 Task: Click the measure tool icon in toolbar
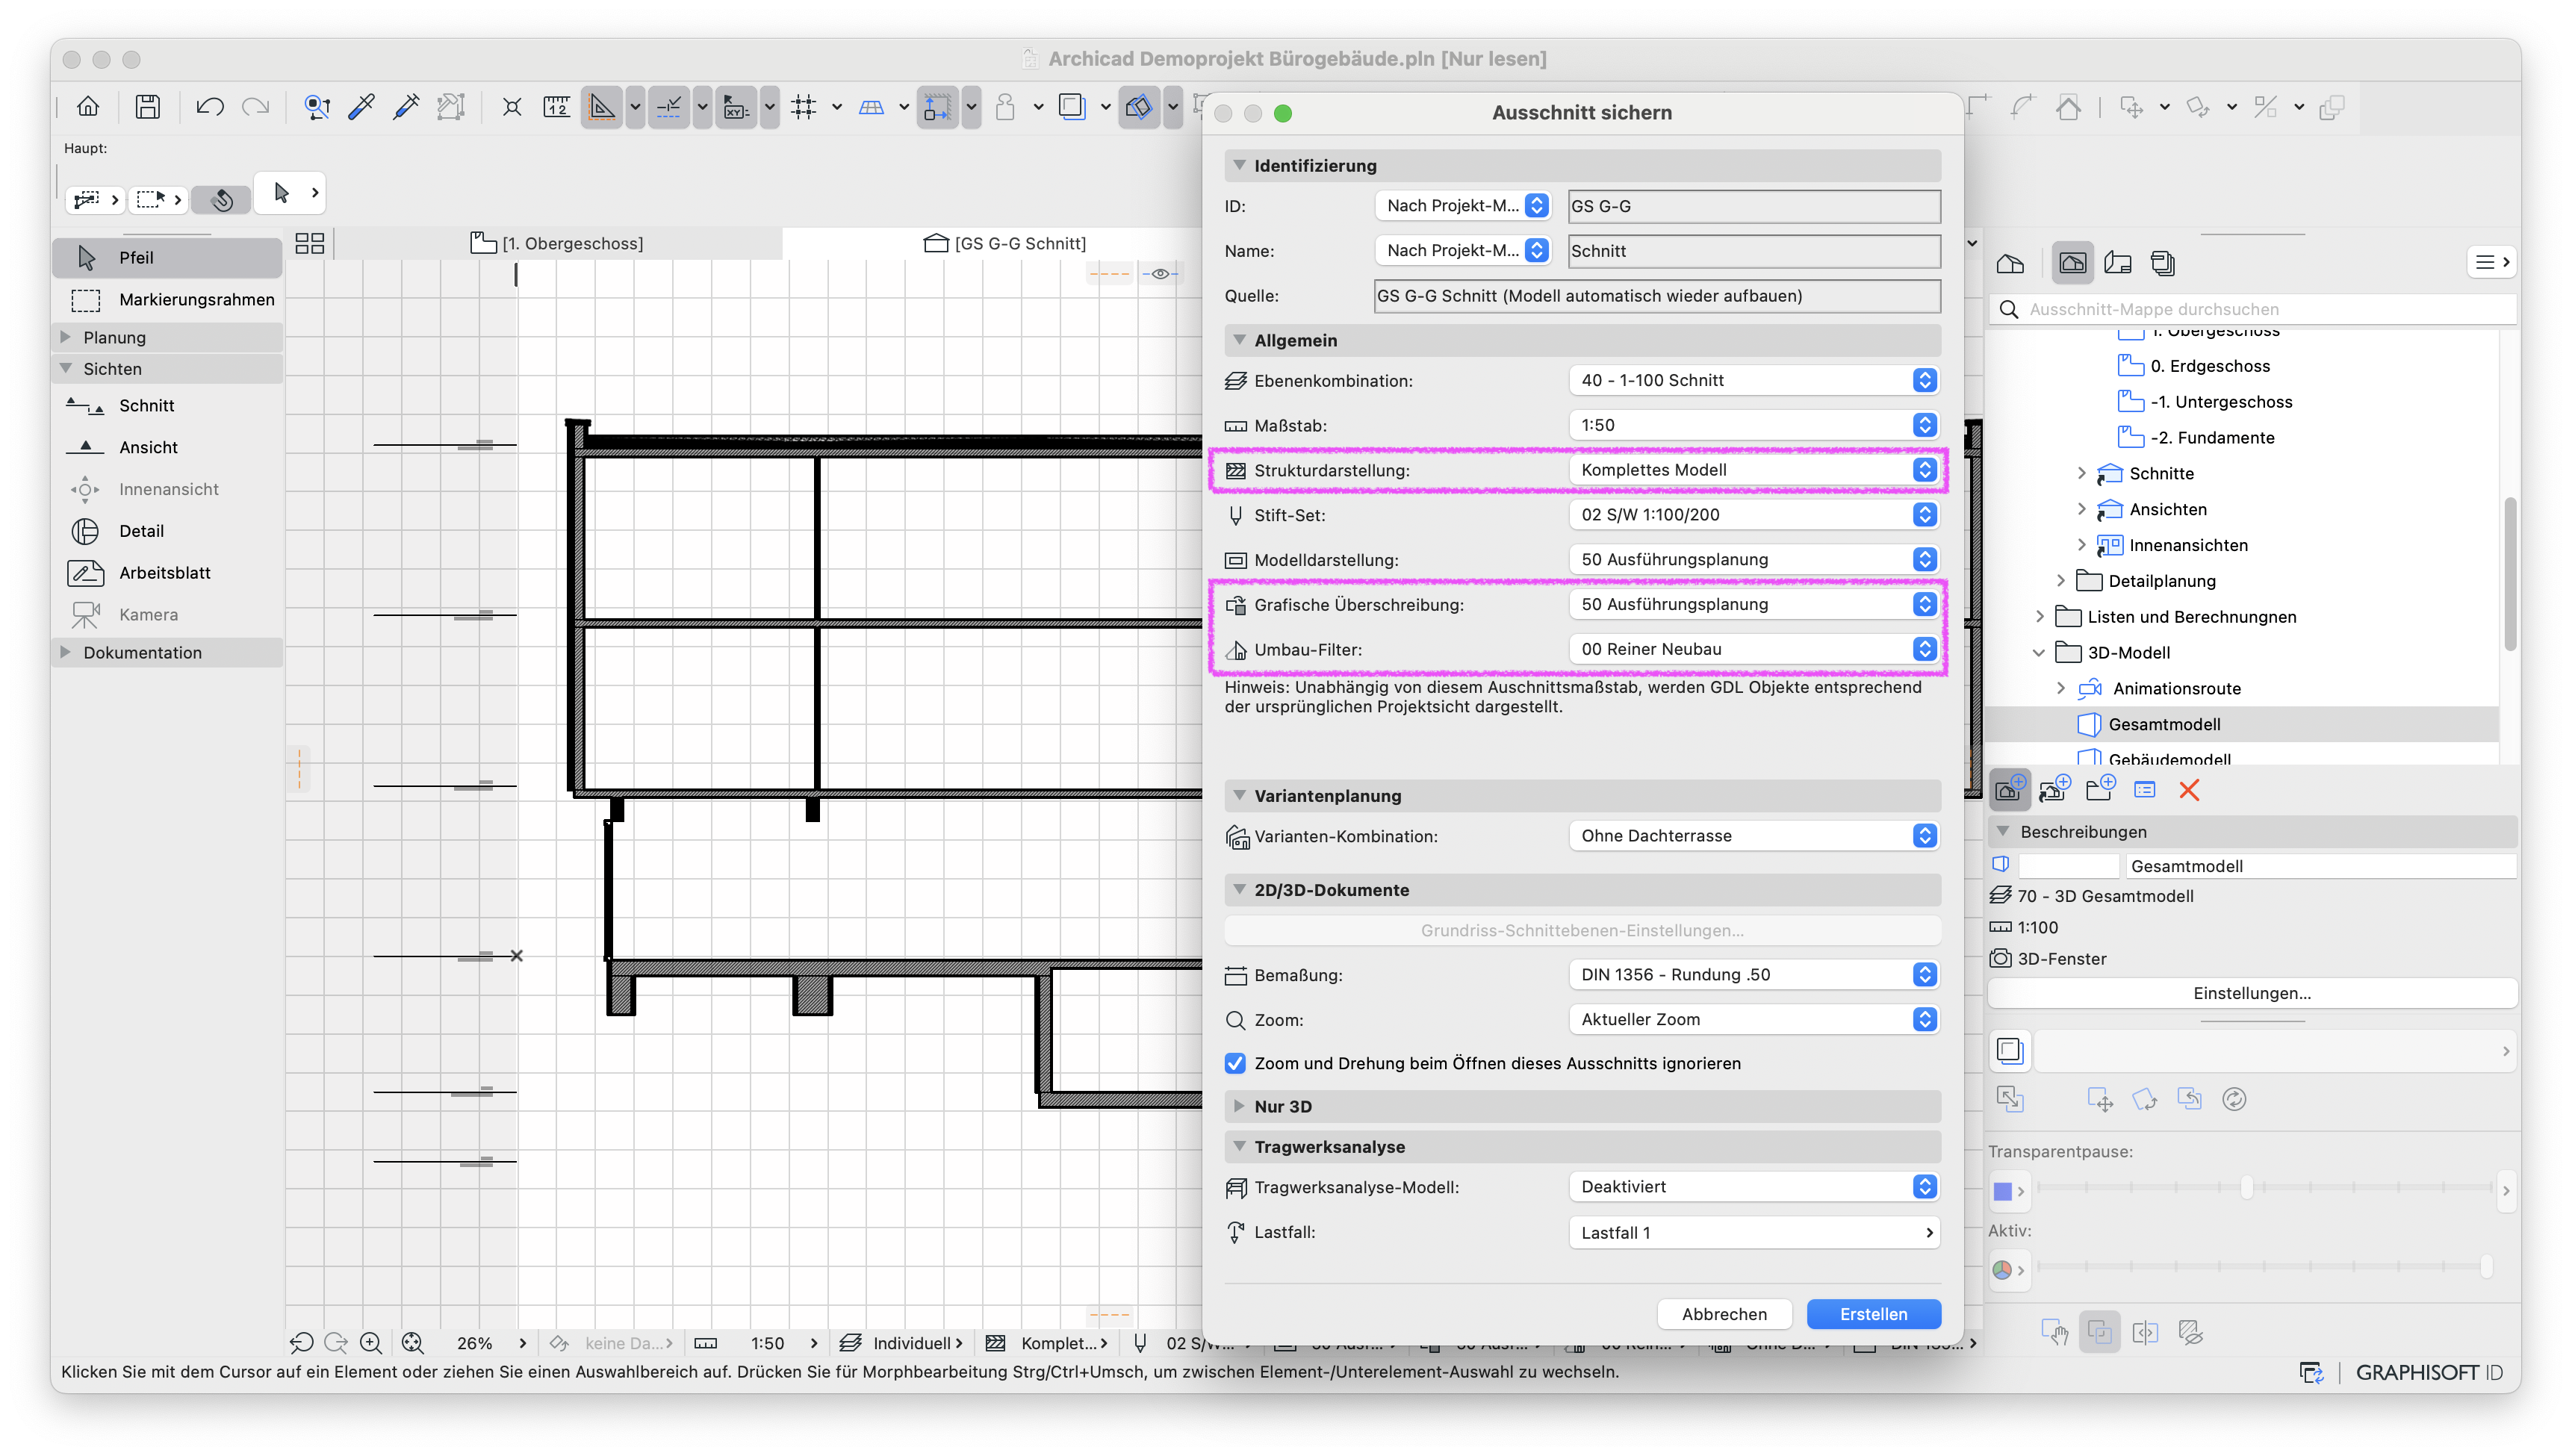(x=556, y=106)
